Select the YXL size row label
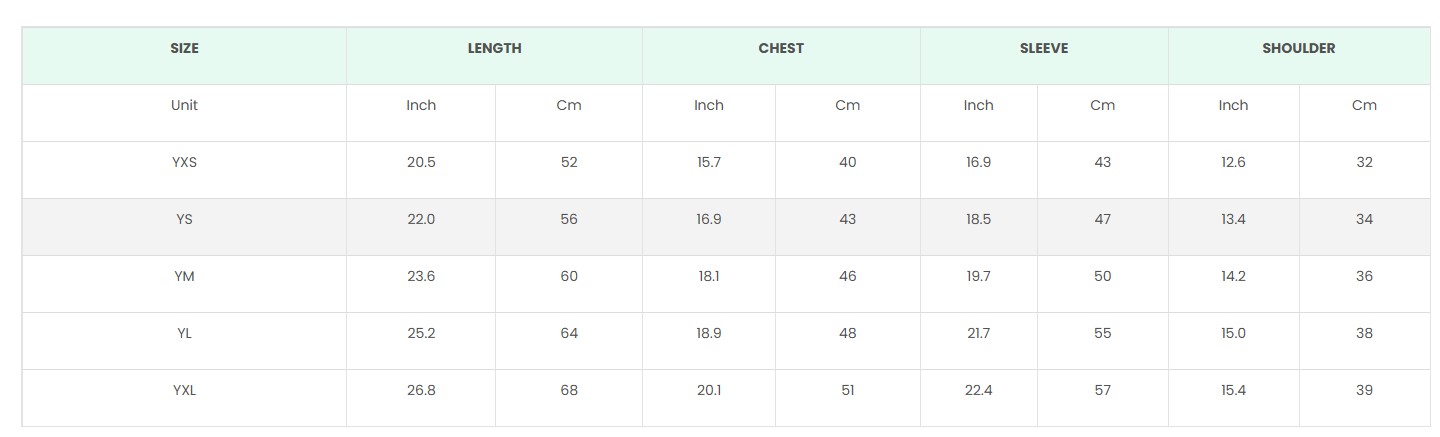1440x437 pixels. tap(184, 390)
